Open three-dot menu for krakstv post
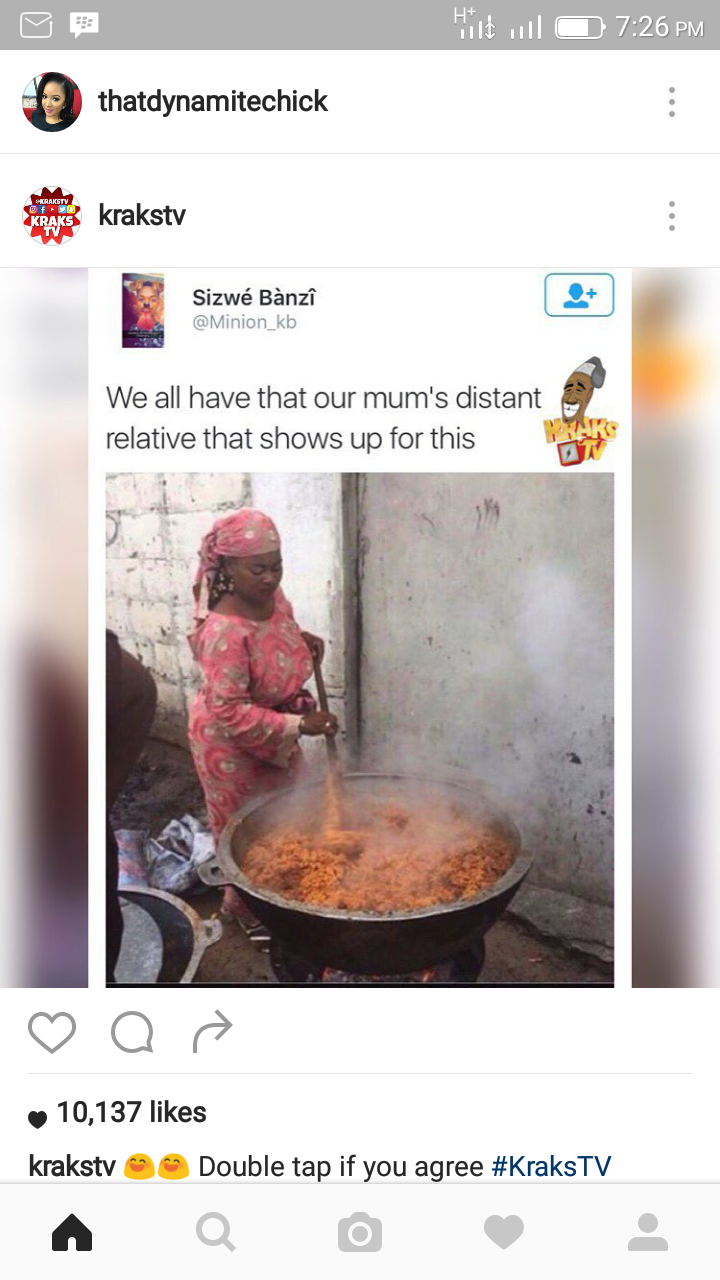The image size is (720, 1280). tap(672, 215)
